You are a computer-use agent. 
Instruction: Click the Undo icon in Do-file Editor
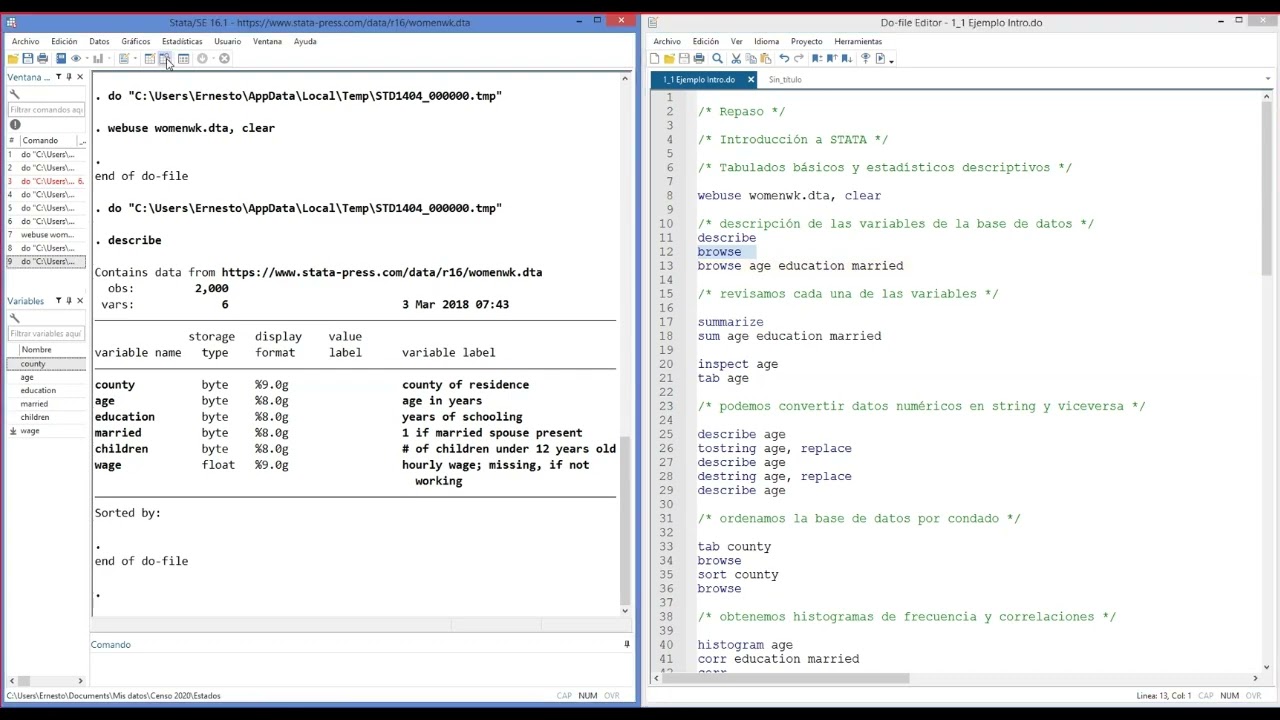[x=784, y=58]
